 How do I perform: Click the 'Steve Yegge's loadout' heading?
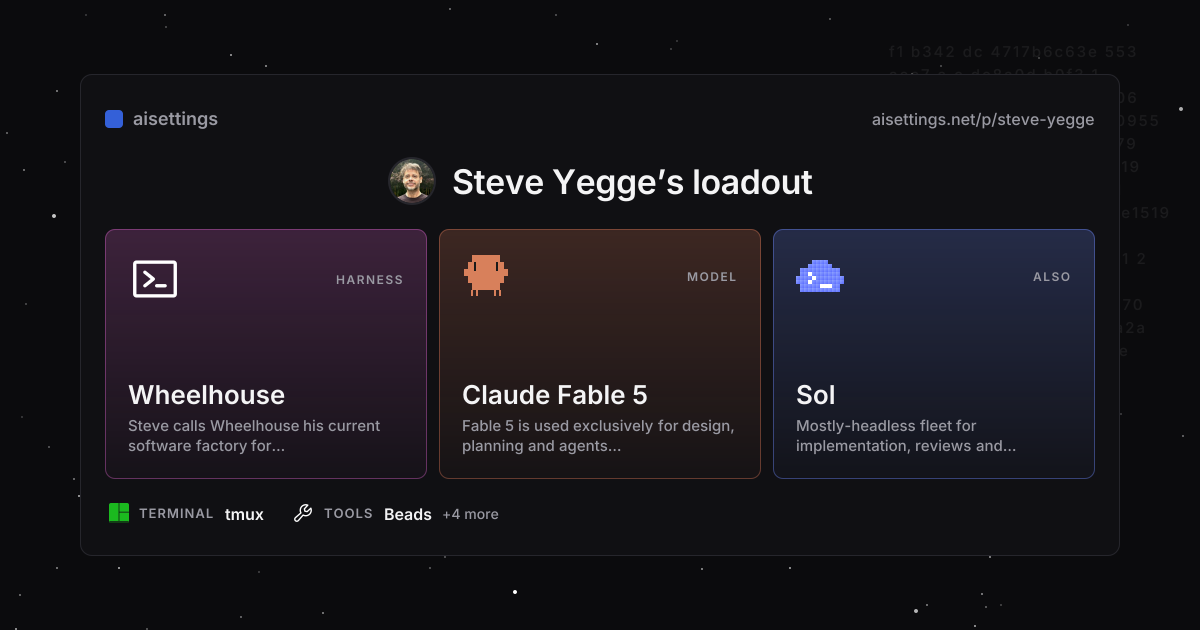(632, 182)
